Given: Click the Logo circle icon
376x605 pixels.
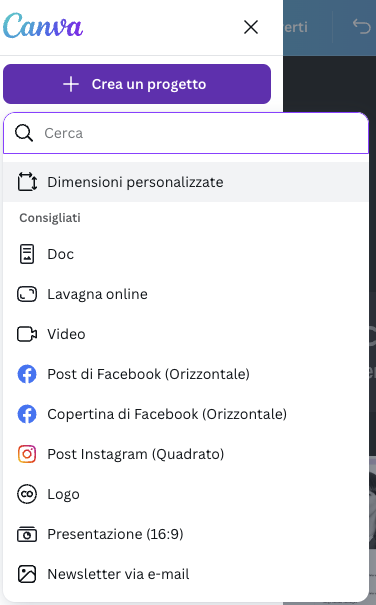Looking at the screenshot, I should pos(27,494).
